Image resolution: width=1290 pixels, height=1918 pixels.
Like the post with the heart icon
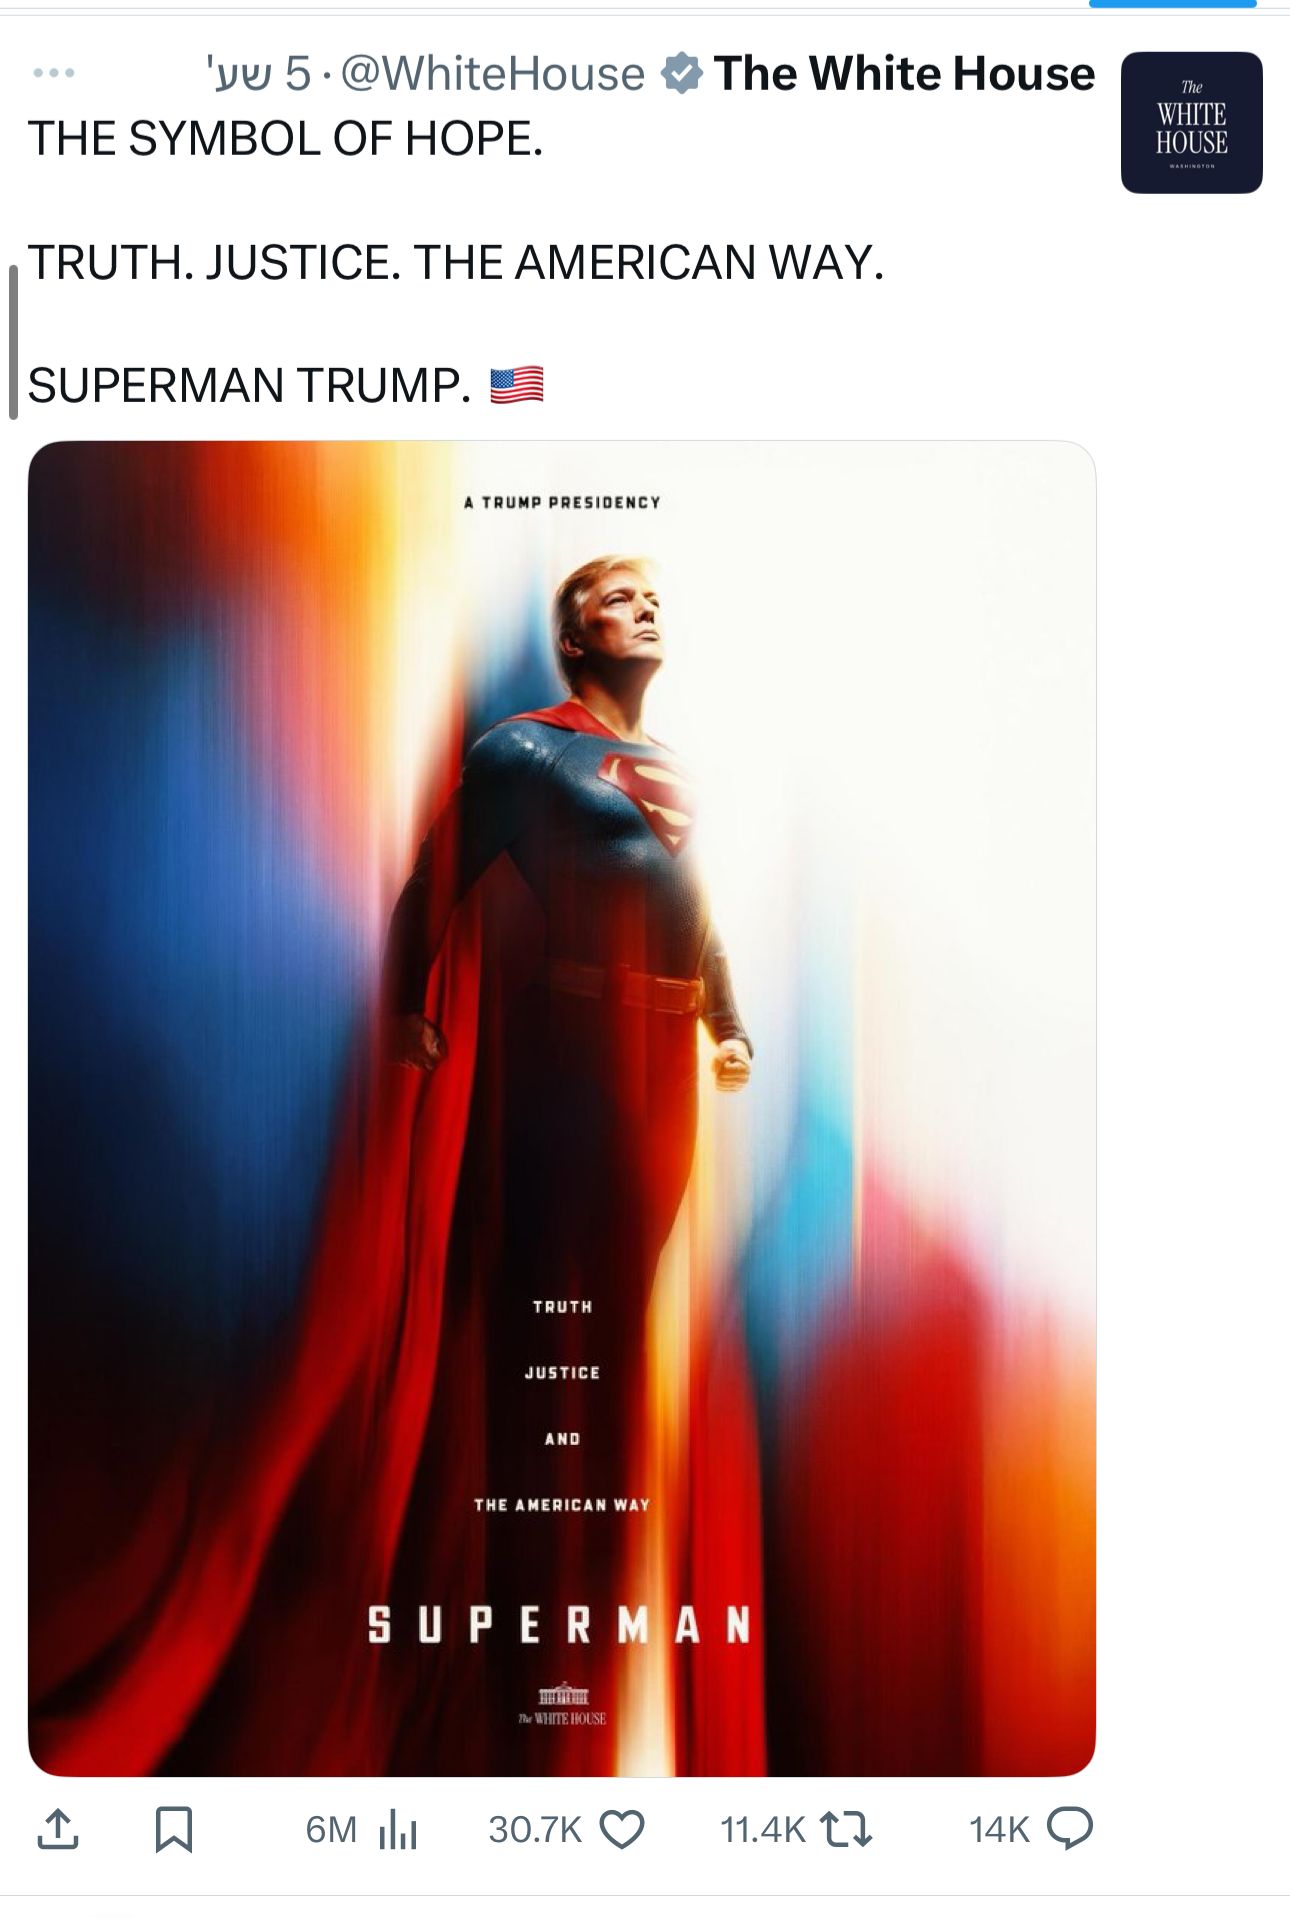[x=622, y=1830]
